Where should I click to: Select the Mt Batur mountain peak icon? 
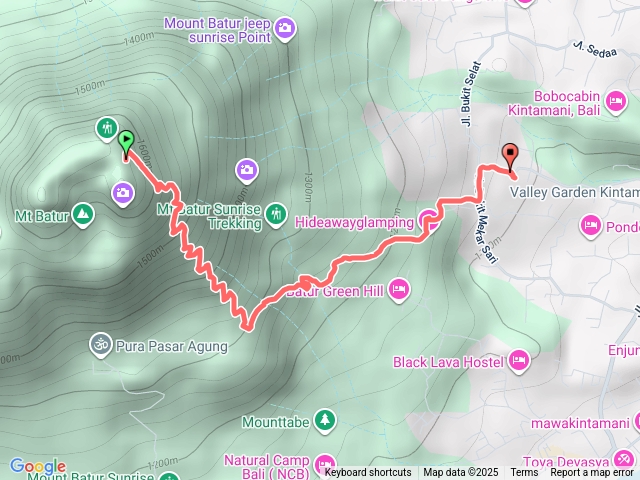83,215
